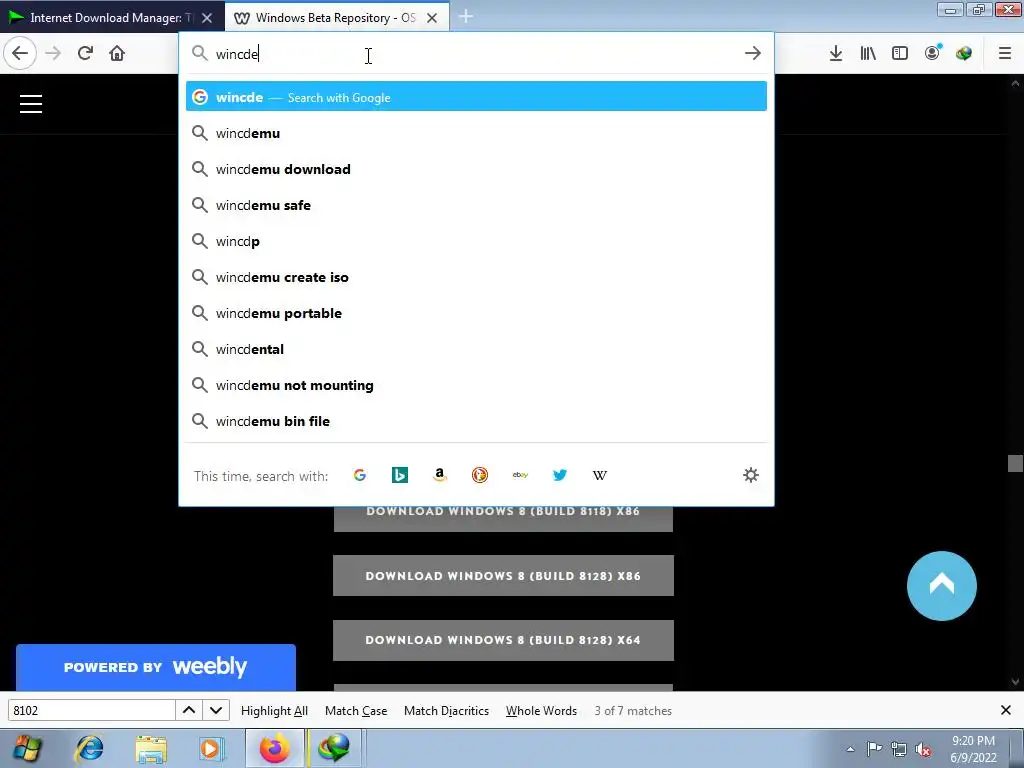Click the page vertical scrollbar thumb
Viewport: 1024px width, 768px height.
[1015, 463]
